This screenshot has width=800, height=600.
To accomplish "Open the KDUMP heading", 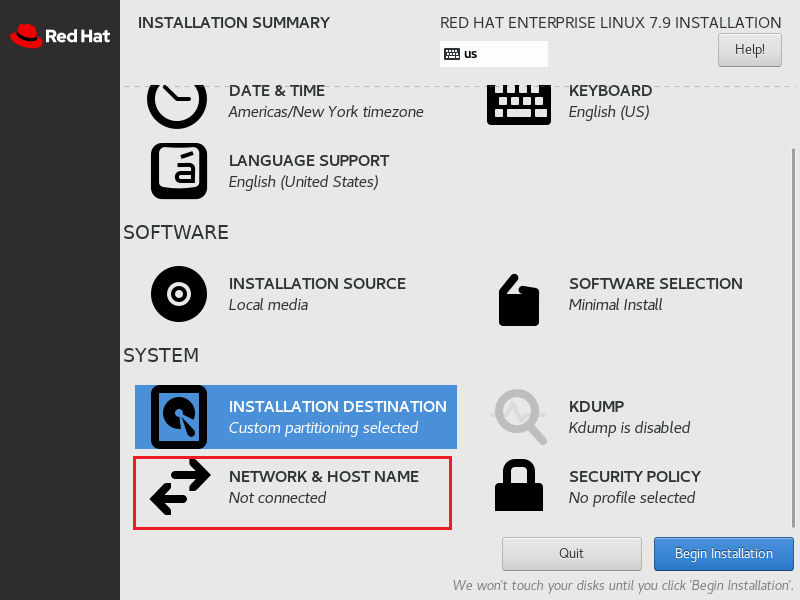I will click(x=596, y=407).
